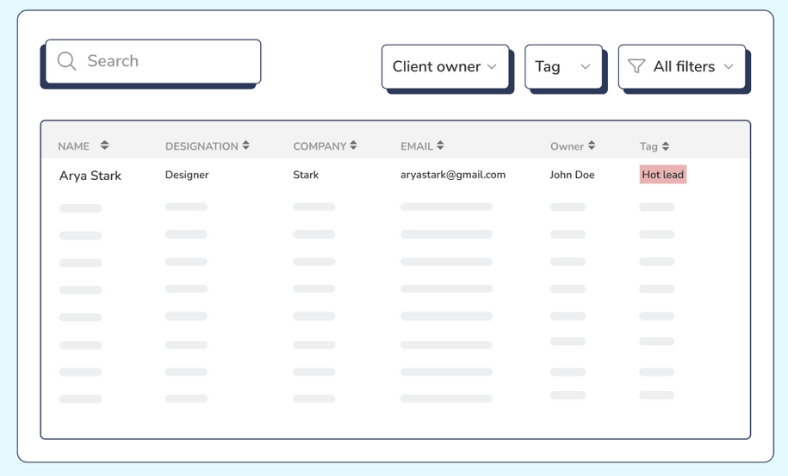Open the All filters dropdown
Viewport: 788px width, 476px height.
pos(681,66)
